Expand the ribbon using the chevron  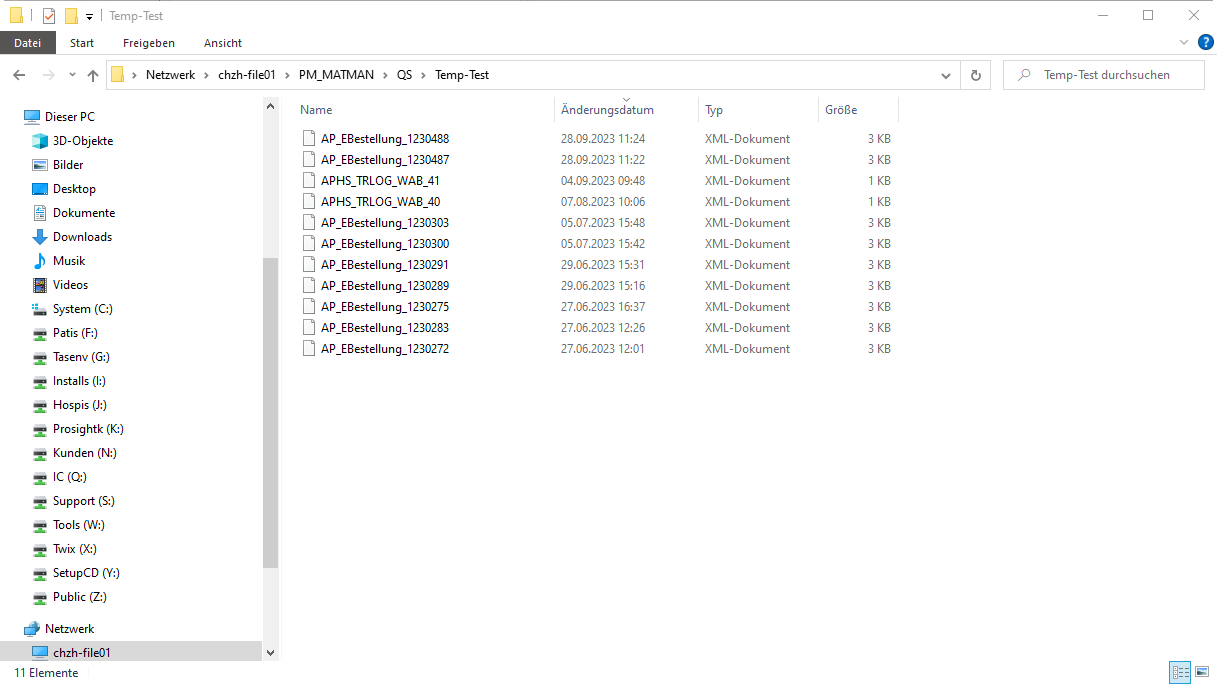coord(1184,42)
